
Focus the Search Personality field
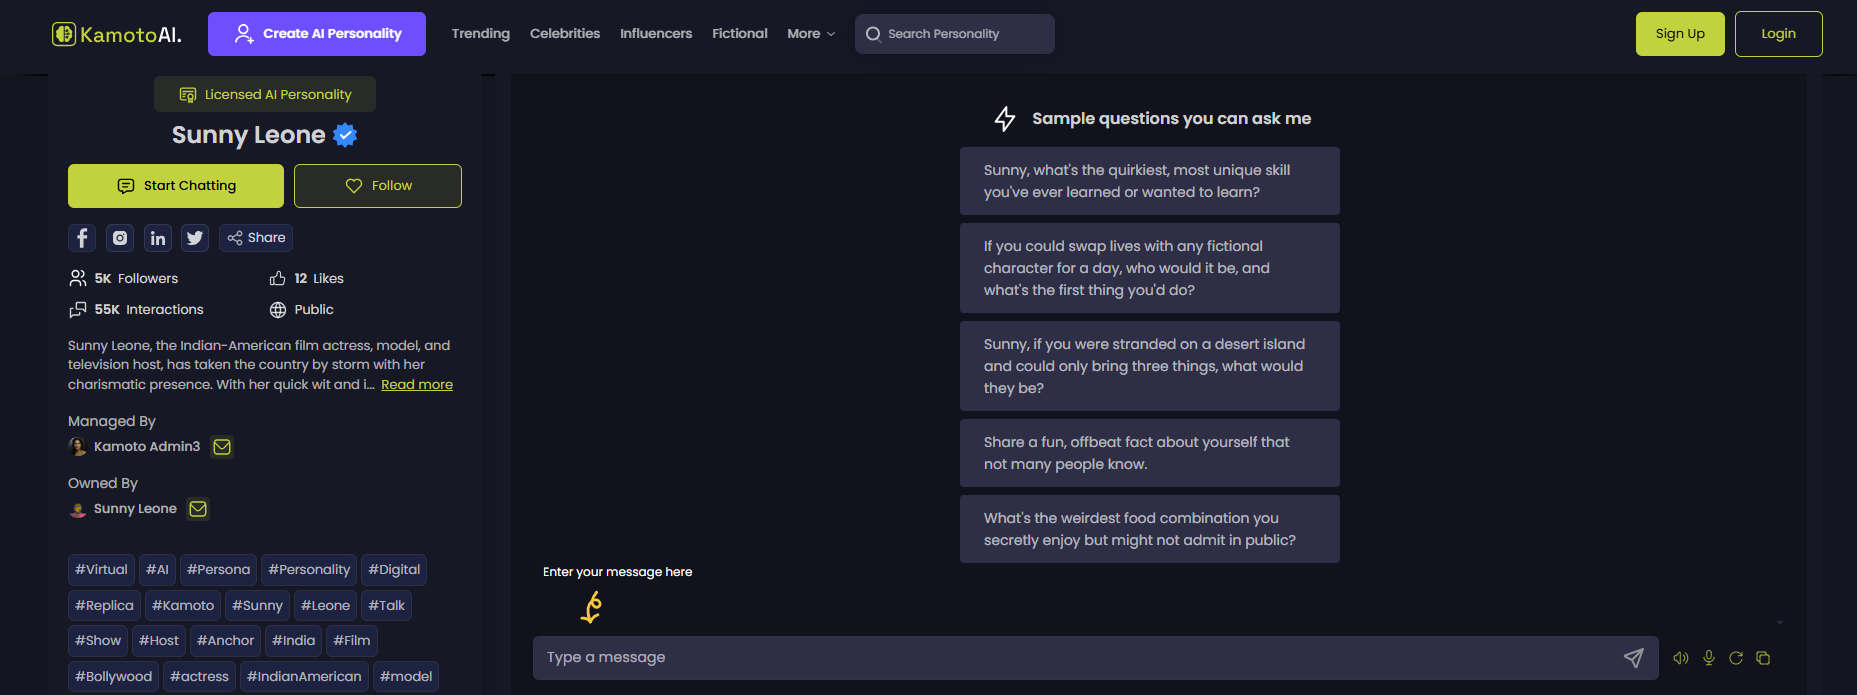point(955,34)
